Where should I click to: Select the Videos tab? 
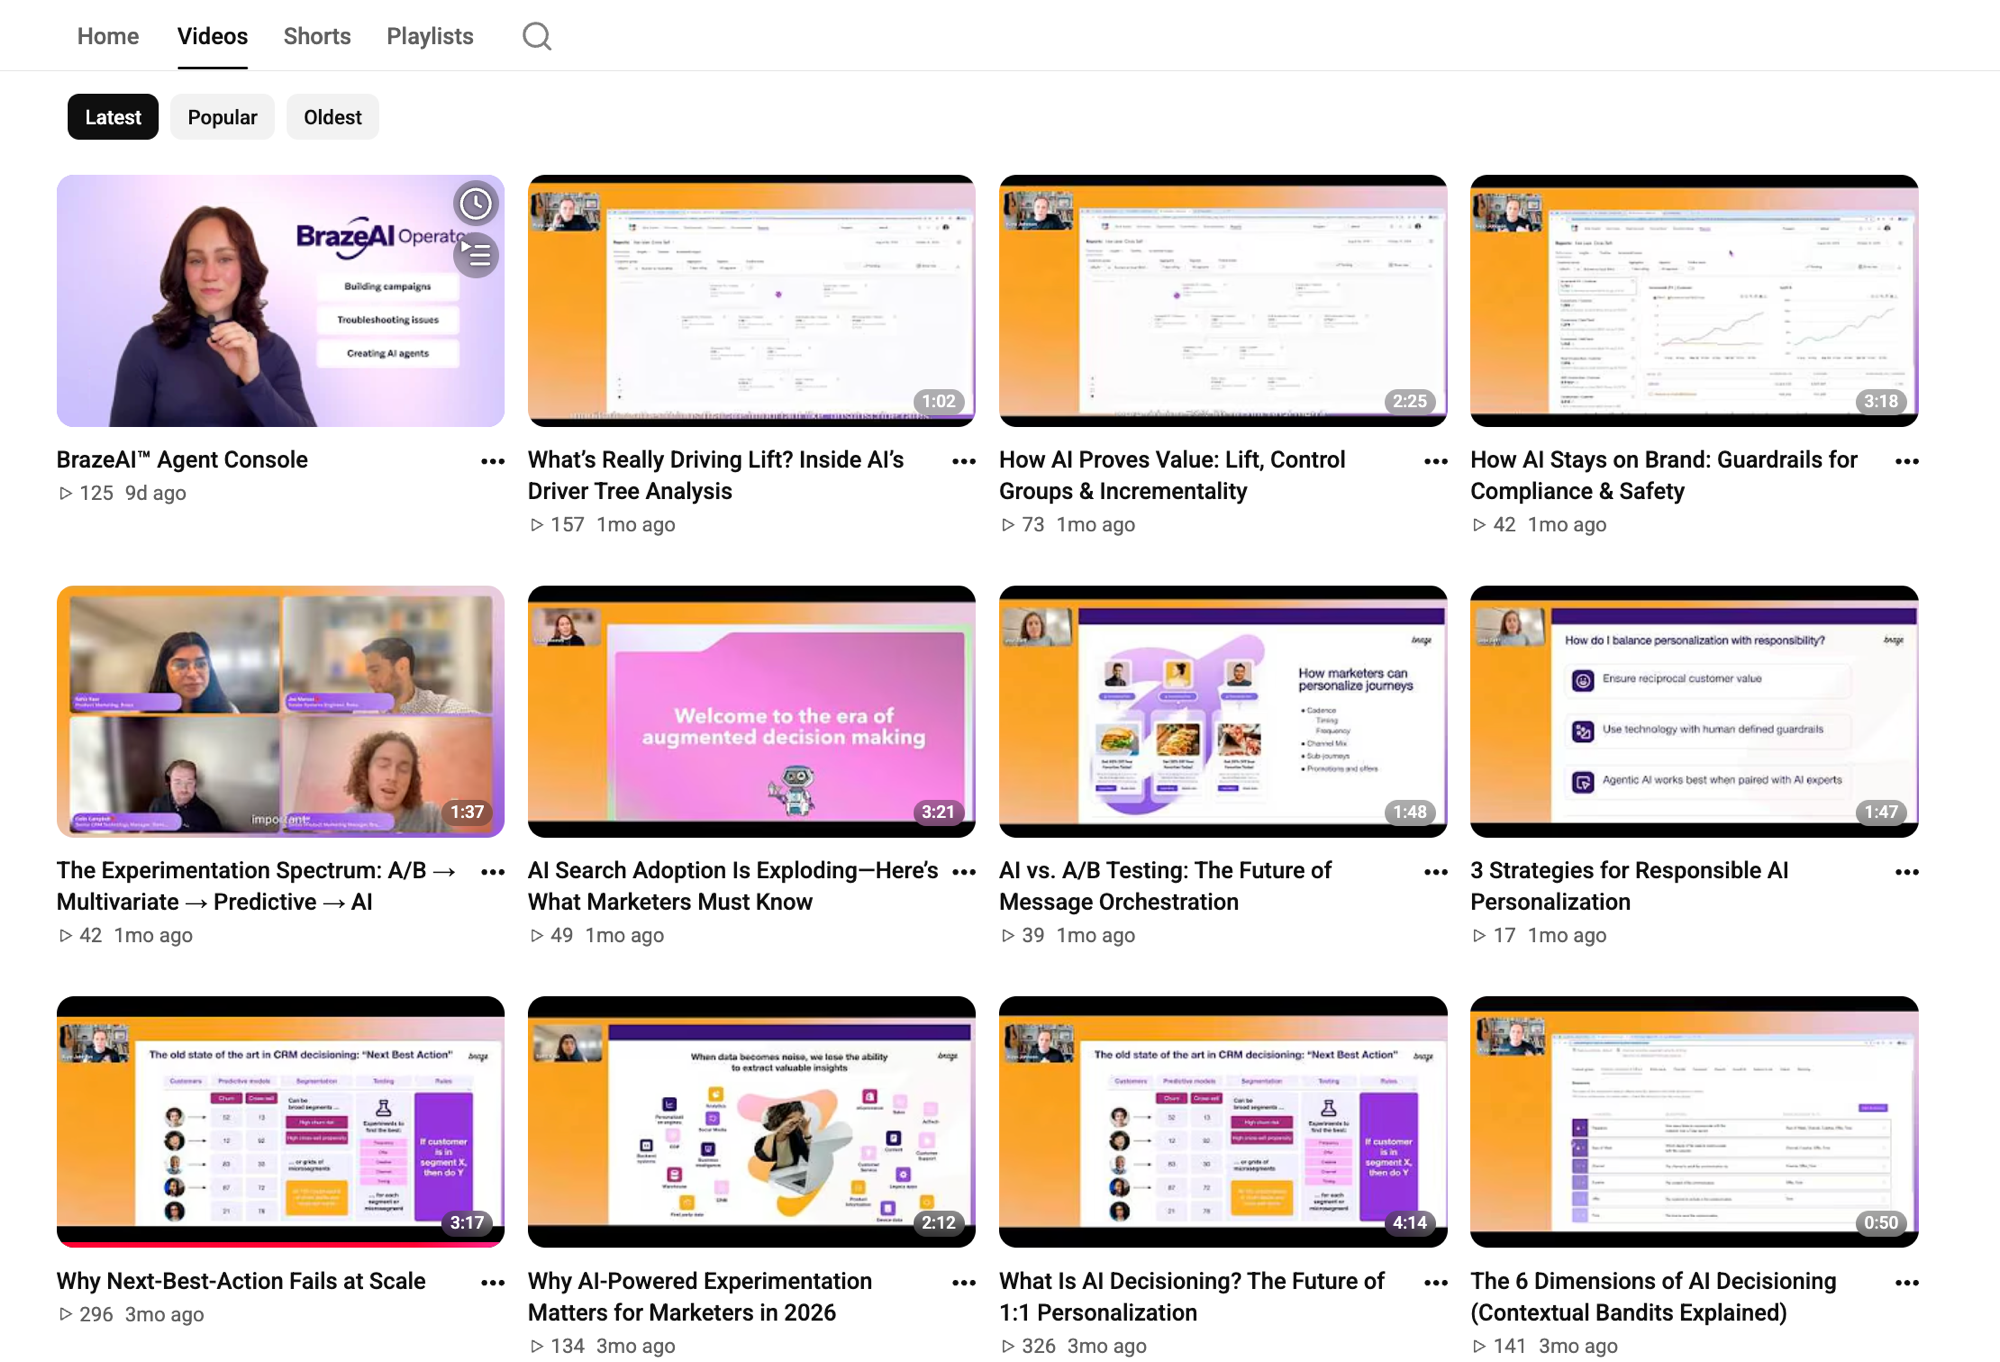[212, 36]
